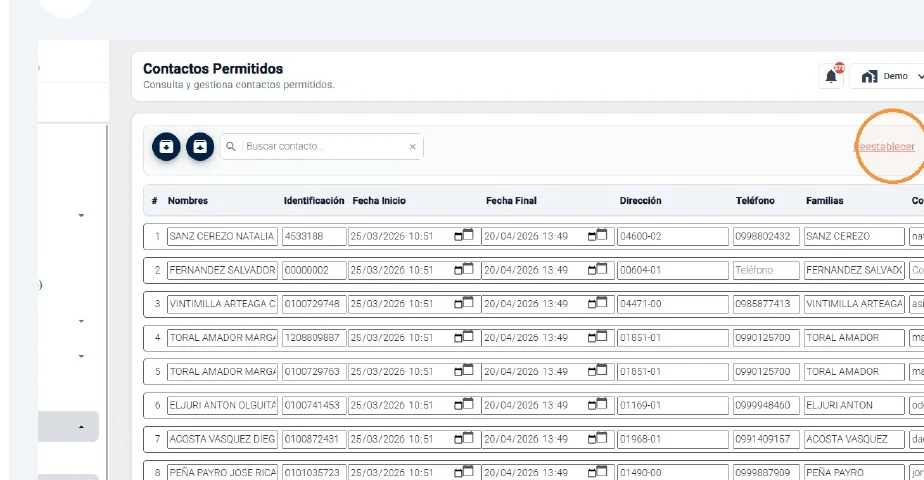The width and height of the screenshot is (924, 480).
Task: Open Fecha Inicio calendar in row 4
Action: tap(464, 337)
